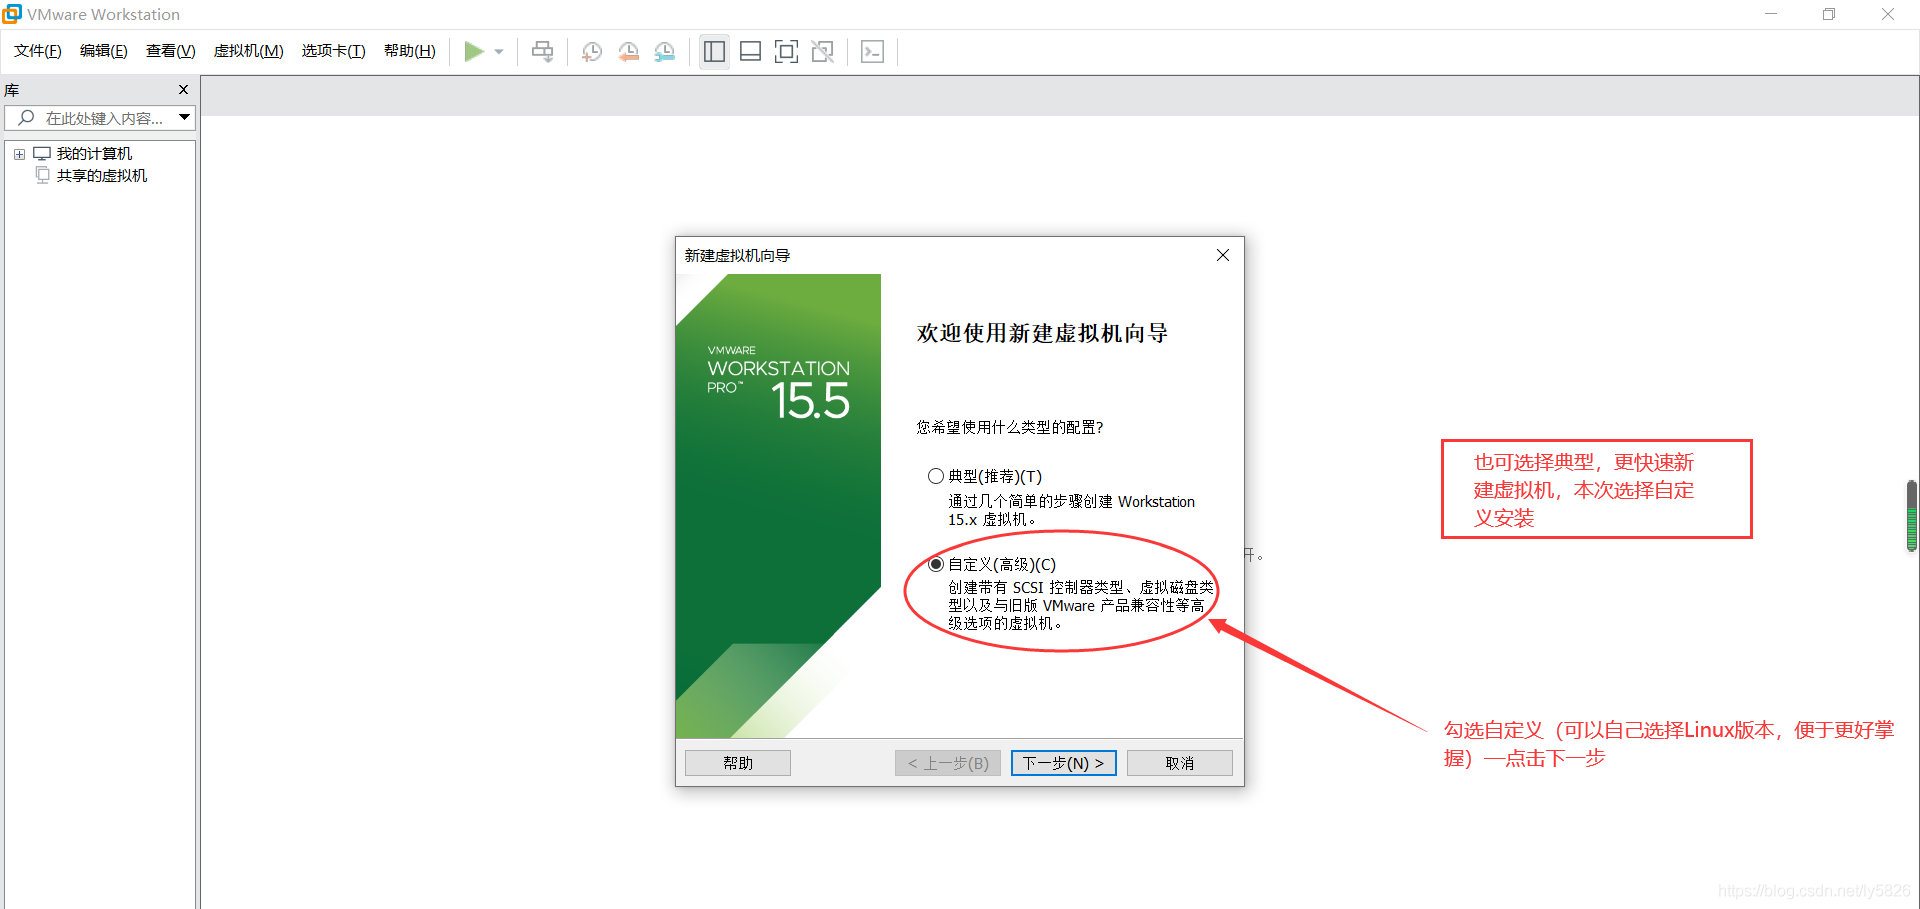The height and width of the screenshot is (909, 1920).
Task: Switch to full screen mode icon
Action: tap(787, 51)
